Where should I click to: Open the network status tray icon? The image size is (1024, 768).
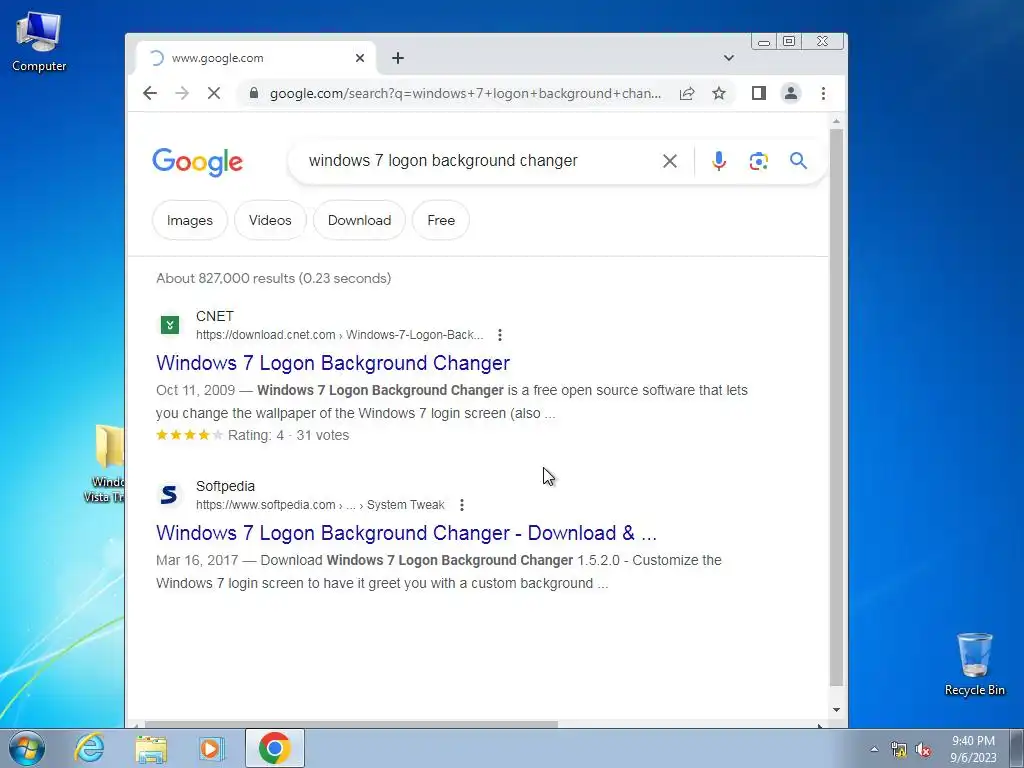pos(899,749)
